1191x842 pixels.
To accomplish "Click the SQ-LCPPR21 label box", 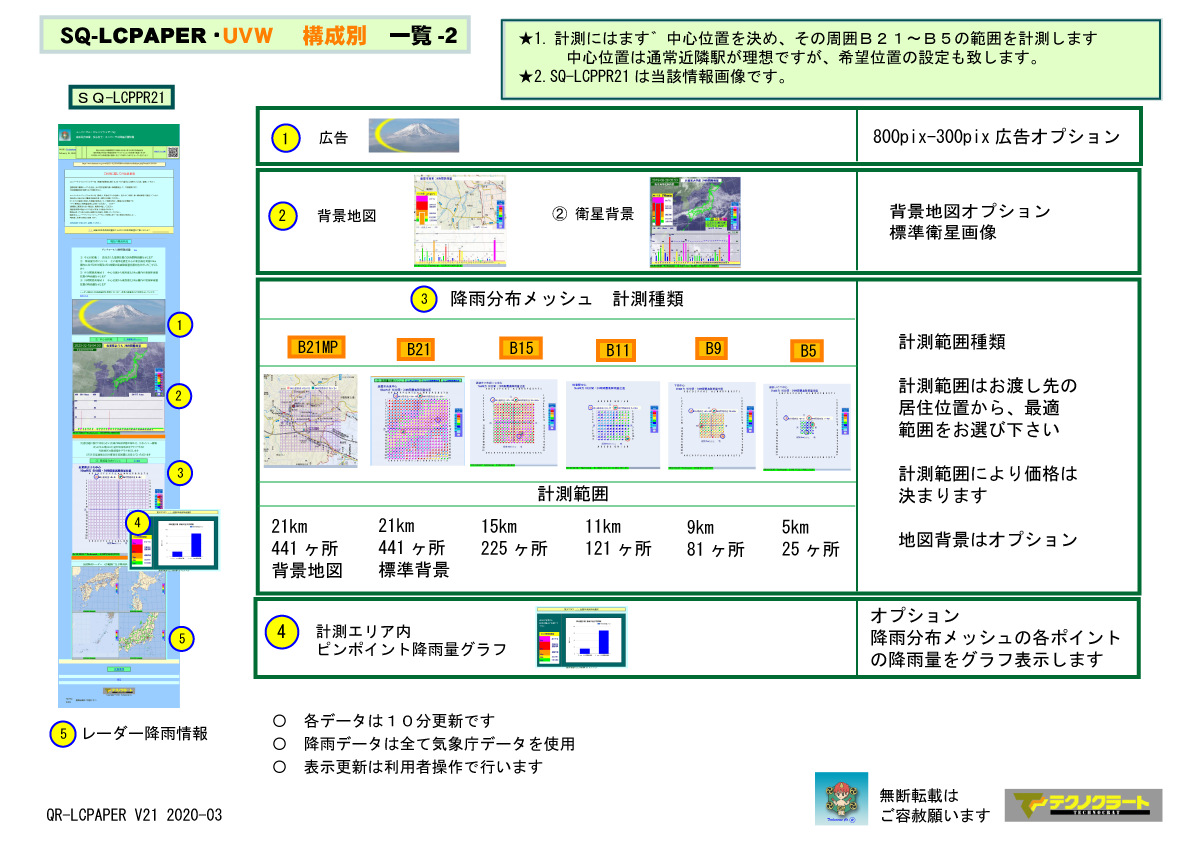I will pos(122,97).
